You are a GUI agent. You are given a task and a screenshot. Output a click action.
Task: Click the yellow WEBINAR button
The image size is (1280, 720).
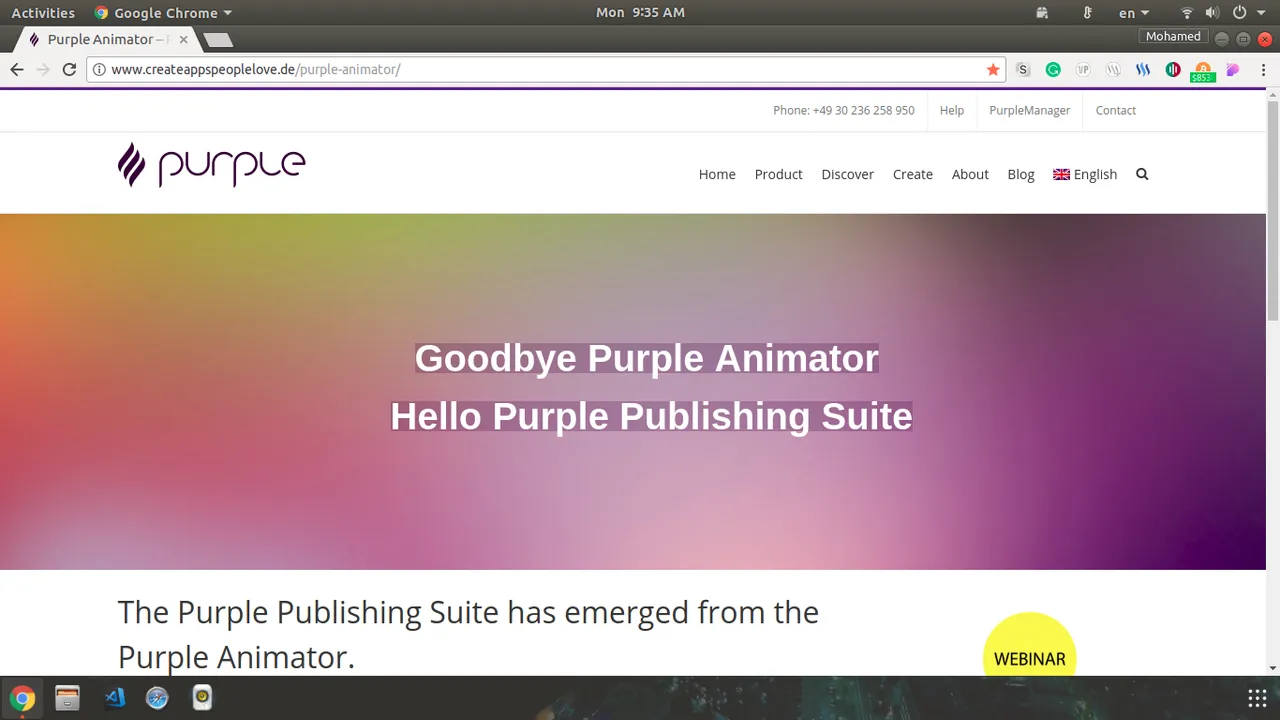click(1029, 645)
